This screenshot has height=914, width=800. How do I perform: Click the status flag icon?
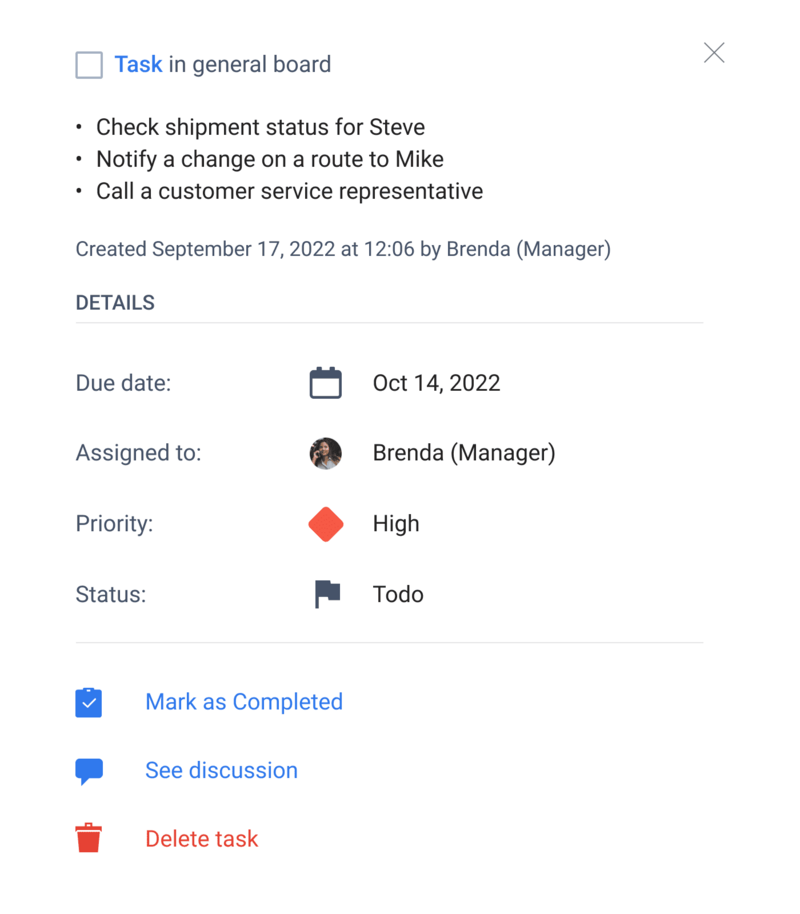[325, 593]
